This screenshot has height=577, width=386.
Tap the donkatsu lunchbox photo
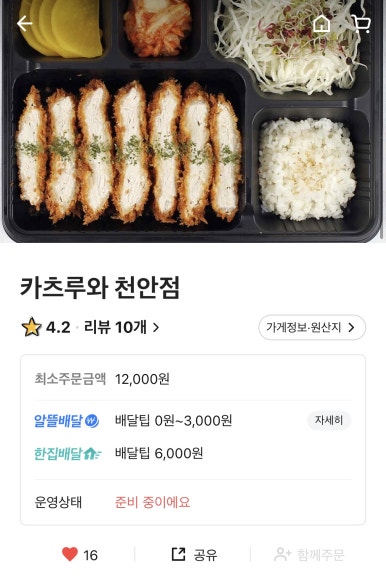193,121
